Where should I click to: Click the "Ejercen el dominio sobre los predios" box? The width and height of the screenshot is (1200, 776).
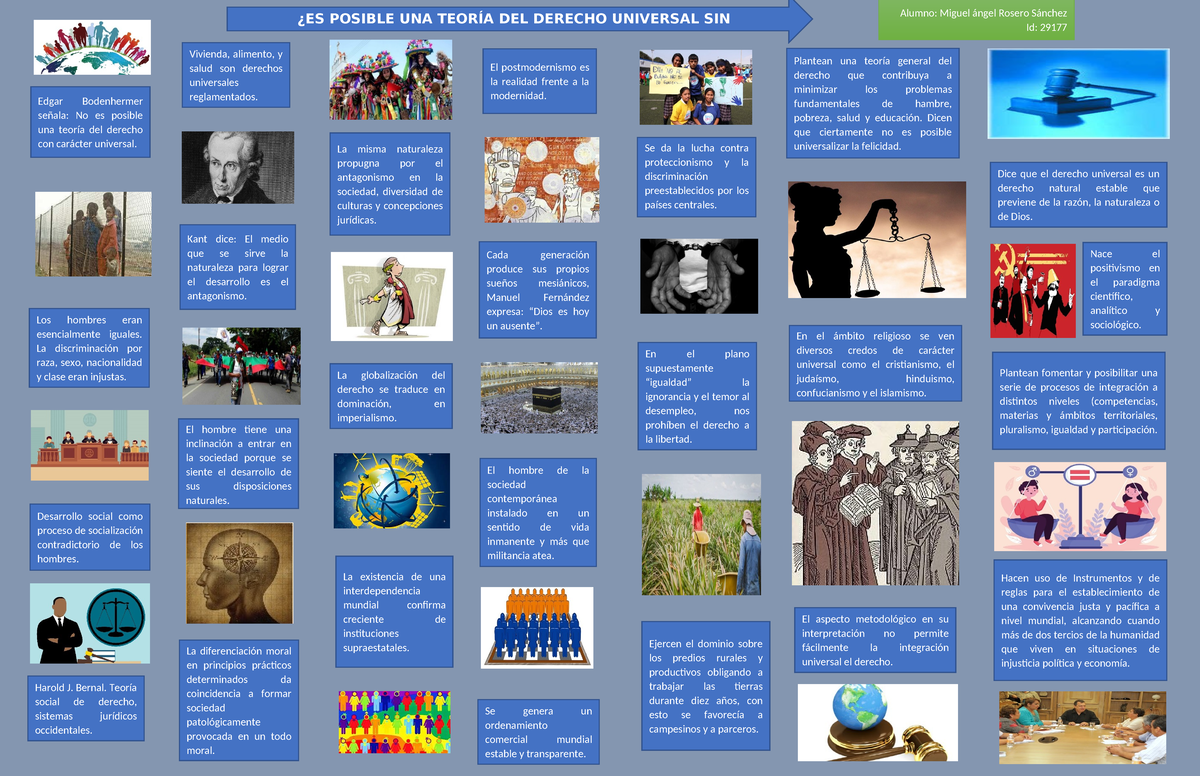pyautogui.click(x=706, y=687)
